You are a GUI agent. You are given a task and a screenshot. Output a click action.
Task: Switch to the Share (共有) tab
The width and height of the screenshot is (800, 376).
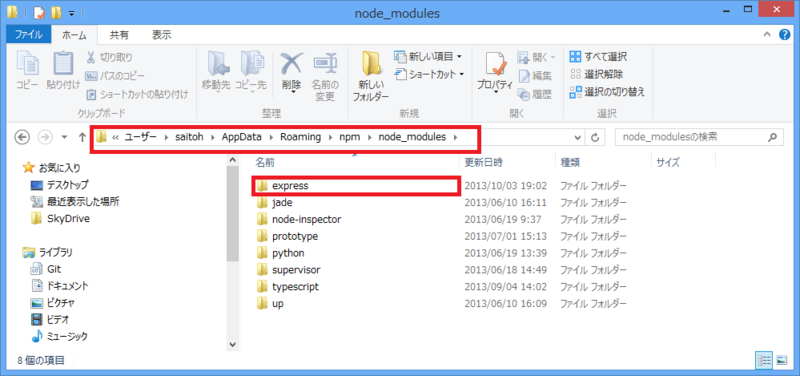(x=119, y=35)
